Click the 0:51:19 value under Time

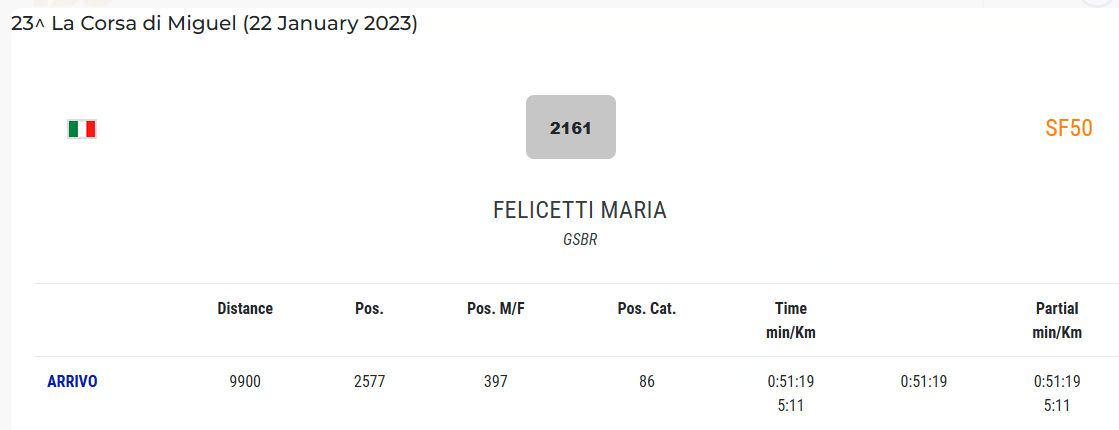[791, 381]
